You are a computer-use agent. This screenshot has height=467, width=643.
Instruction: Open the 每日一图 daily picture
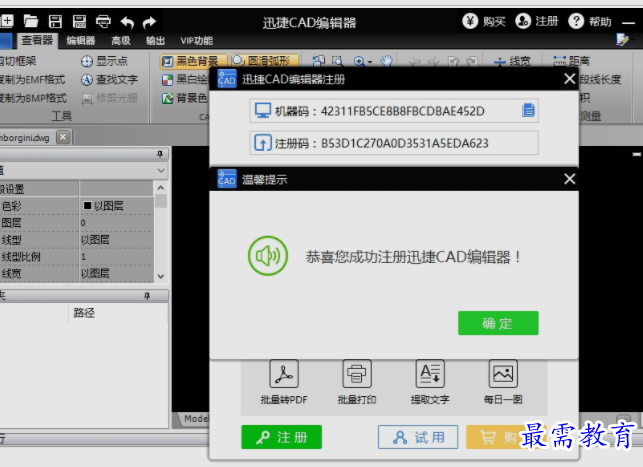[503, 382]
